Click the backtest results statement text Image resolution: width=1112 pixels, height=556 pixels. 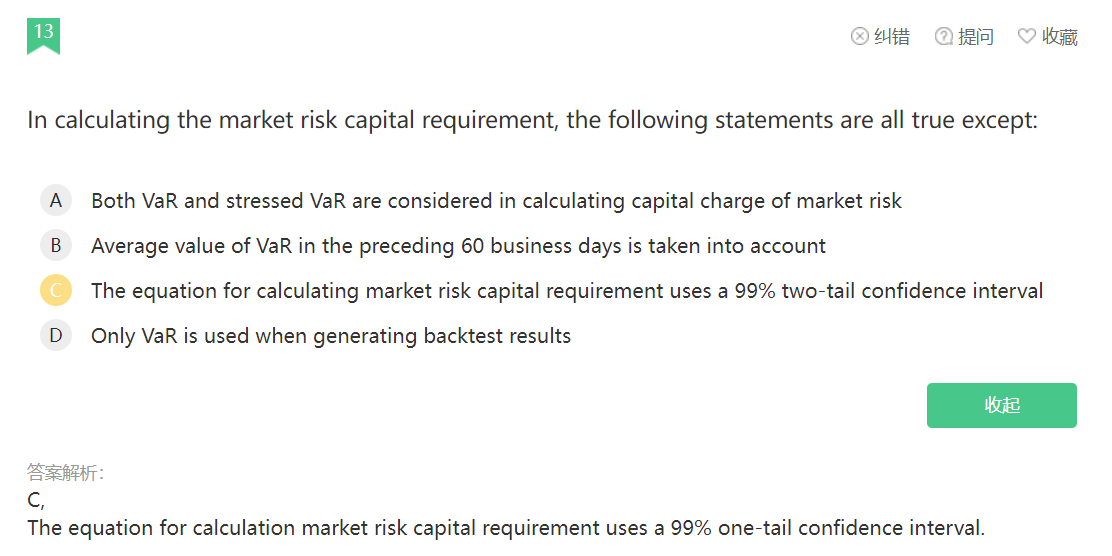click(330, 336)
